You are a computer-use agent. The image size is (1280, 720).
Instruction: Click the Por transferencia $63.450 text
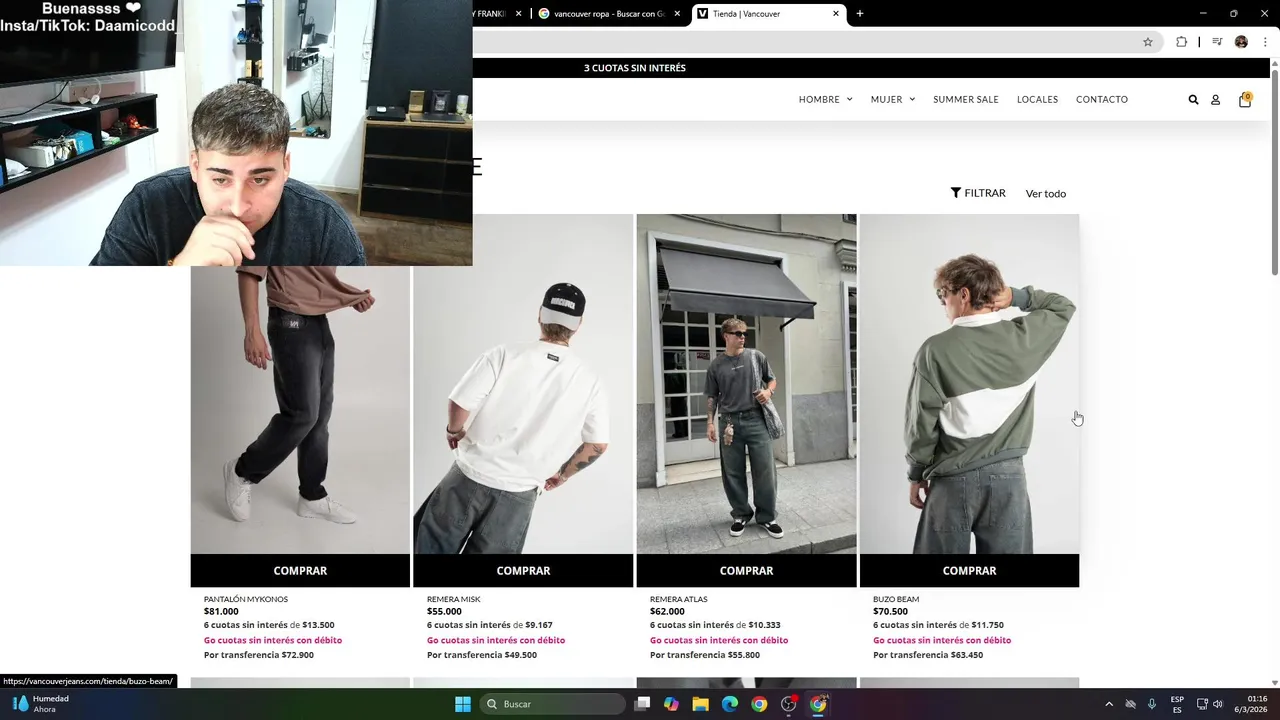coord(928,656)
